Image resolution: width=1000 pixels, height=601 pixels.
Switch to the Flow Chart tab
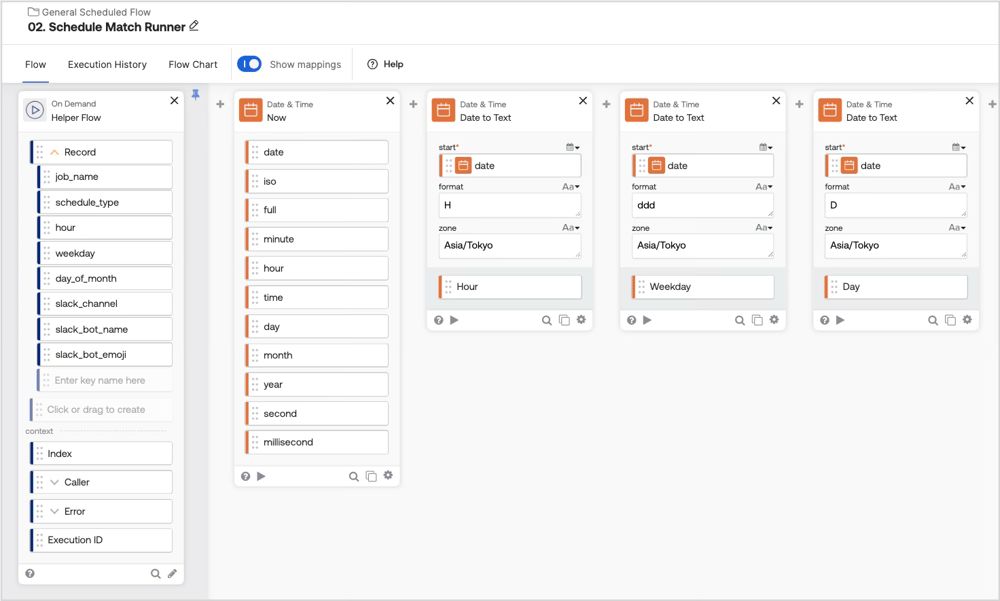(193, 64)
